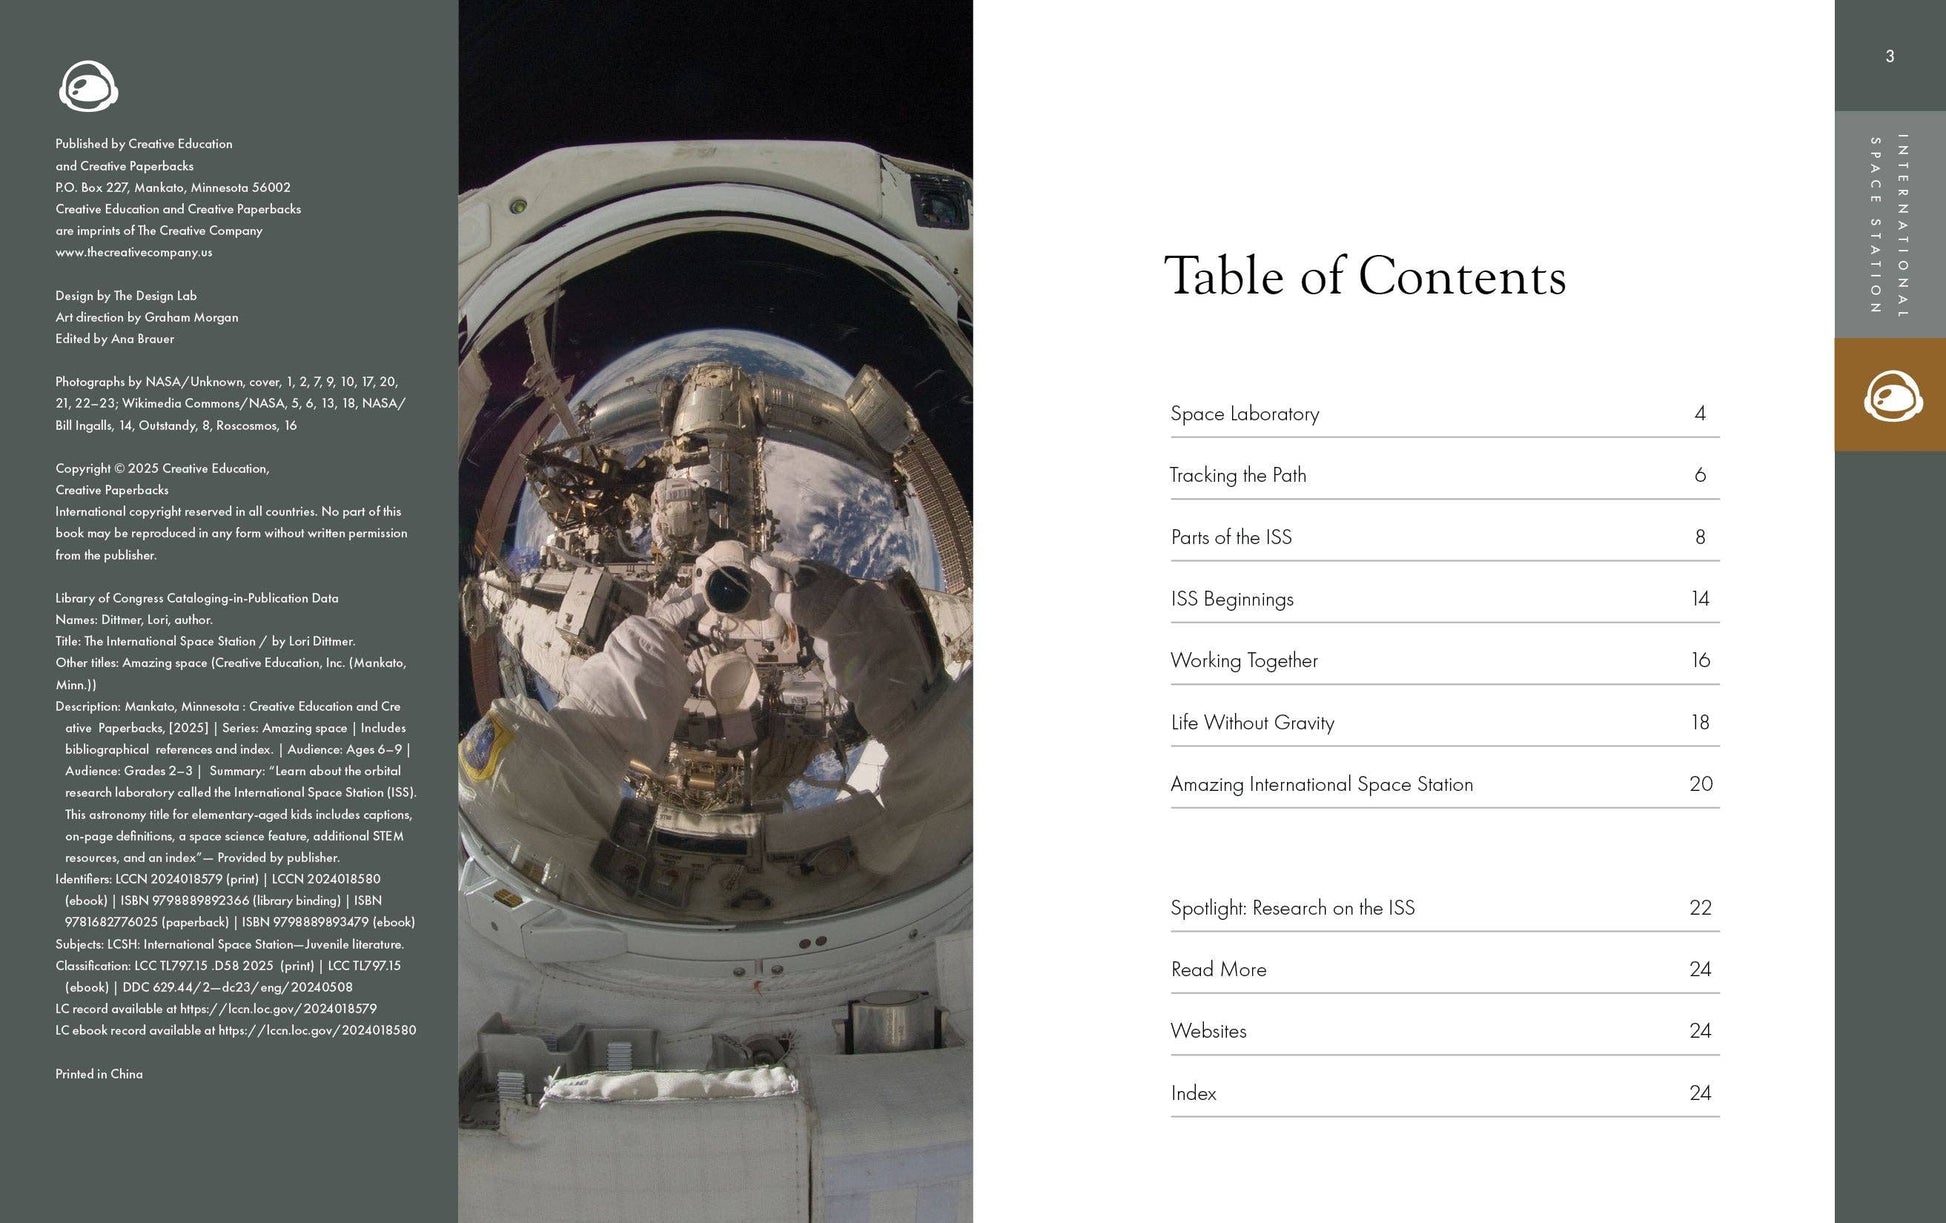Image resolution: width=1946 pixels, height=1223 pixels.
Task: Click the astronaut helmet logo at top left
Action: click(89, 87)
